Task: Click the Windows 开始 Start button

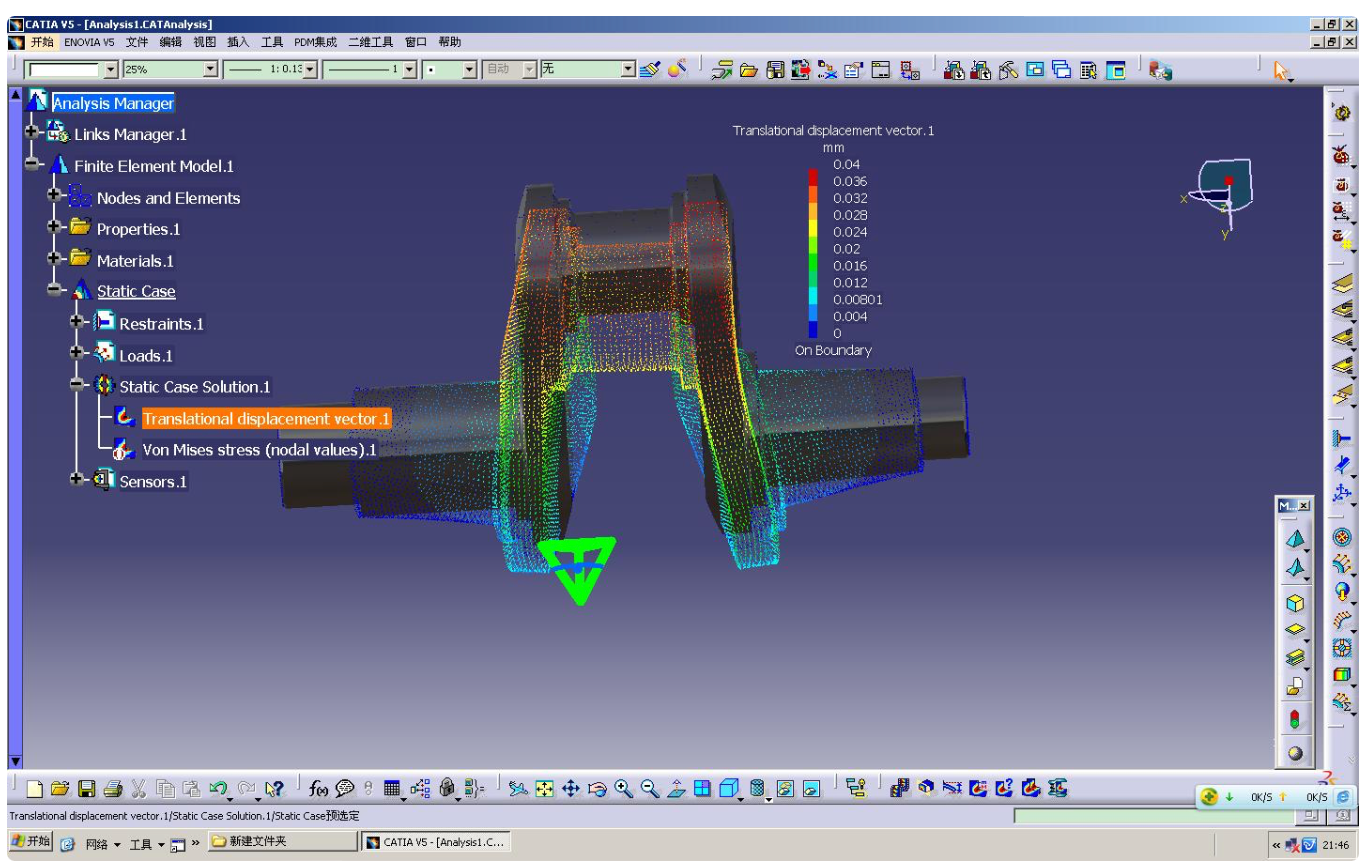Action: (x=30, y=842)
